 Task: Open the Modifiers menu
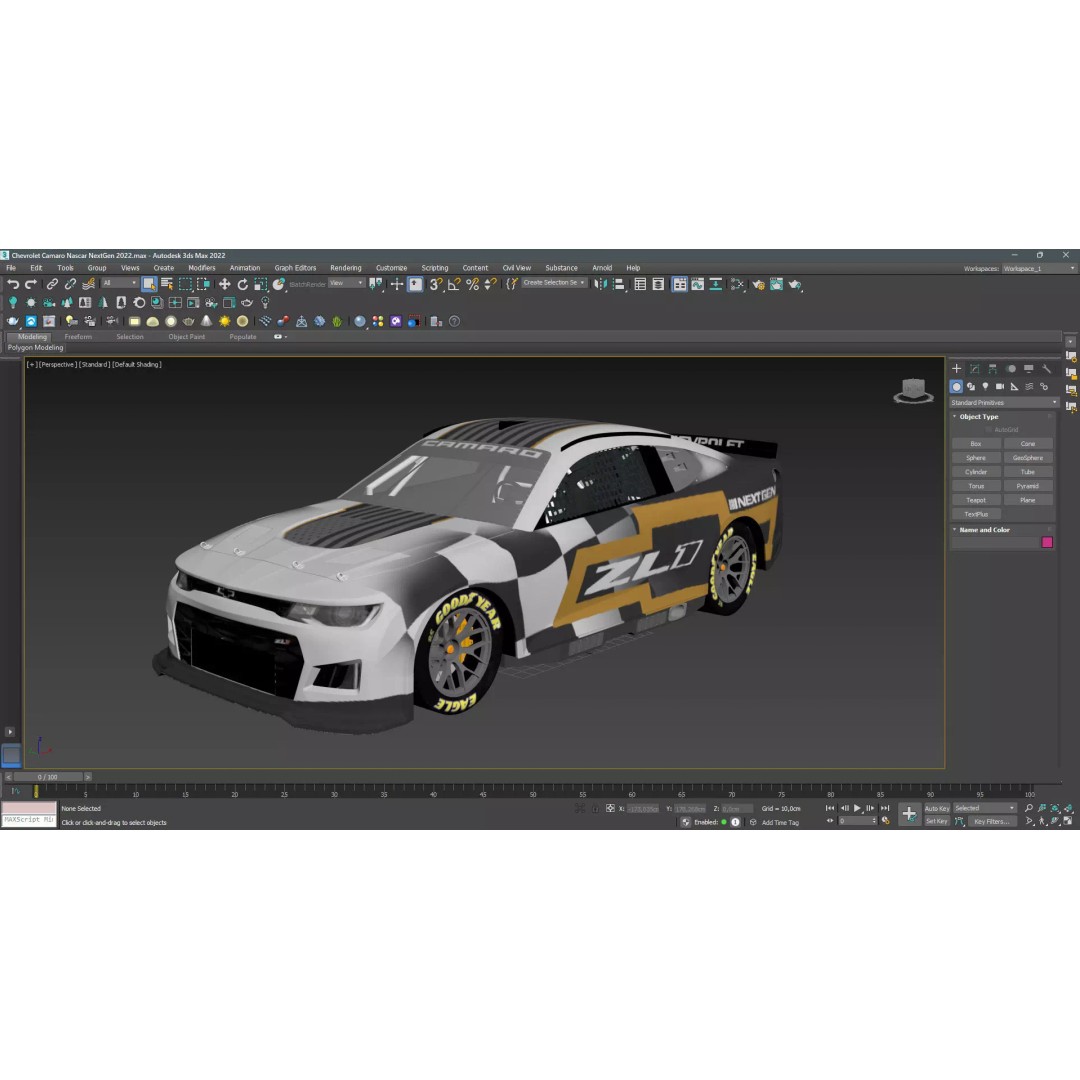[202, 268]
